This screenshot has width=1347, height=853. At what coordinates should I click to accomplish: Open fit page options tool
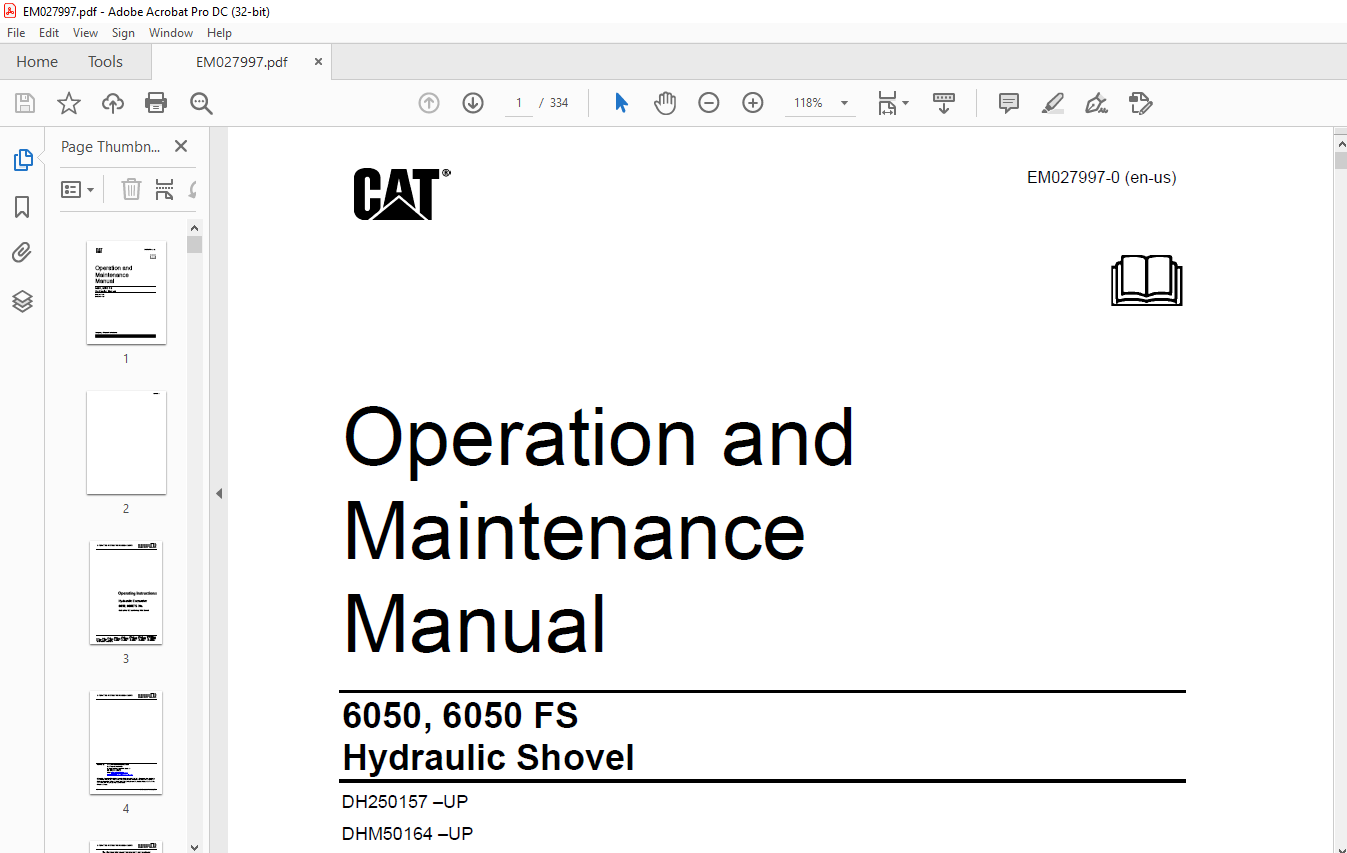tap(892, 103)
